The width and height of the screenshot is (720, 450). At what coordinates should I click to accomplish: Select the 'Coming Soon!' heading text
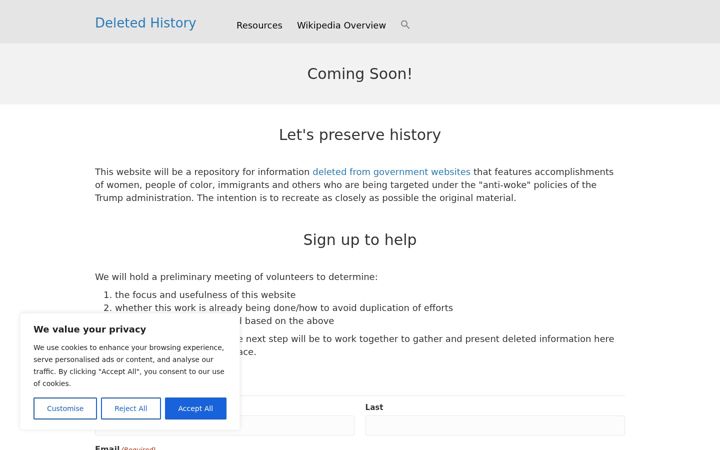360,74
